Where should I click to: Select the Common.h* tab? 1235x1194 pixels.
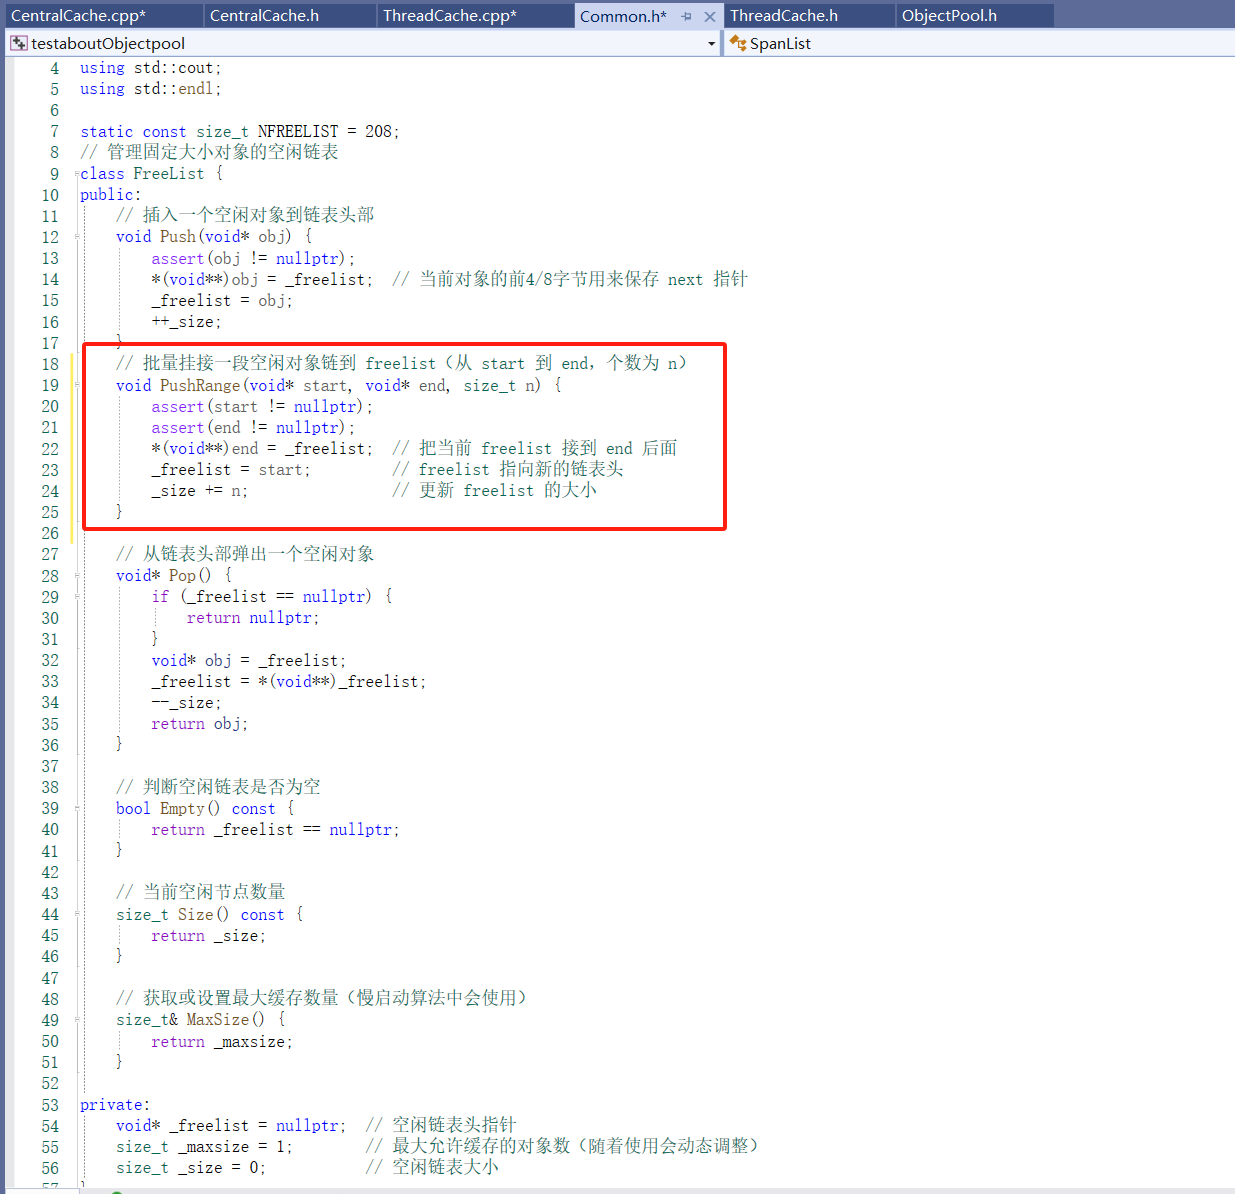pos(623,16)
